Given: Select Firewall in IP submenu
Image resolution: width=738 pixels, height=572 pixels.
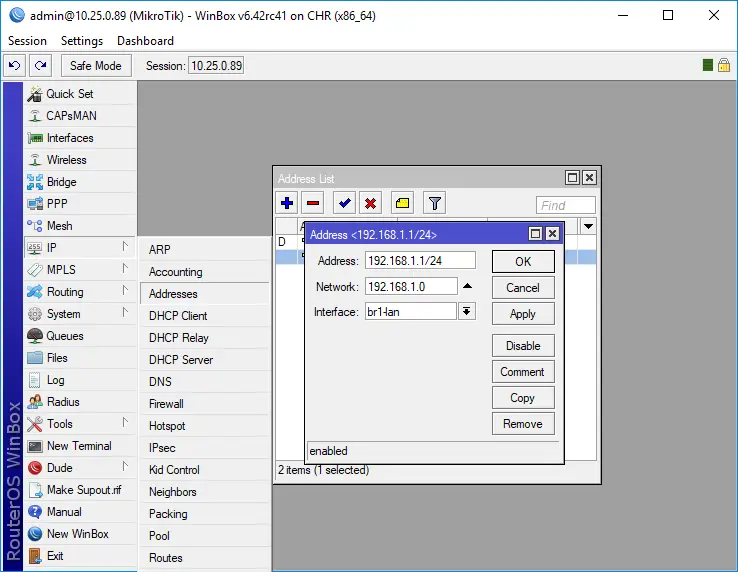Looking at the screenshot, I should click(205, 404).
